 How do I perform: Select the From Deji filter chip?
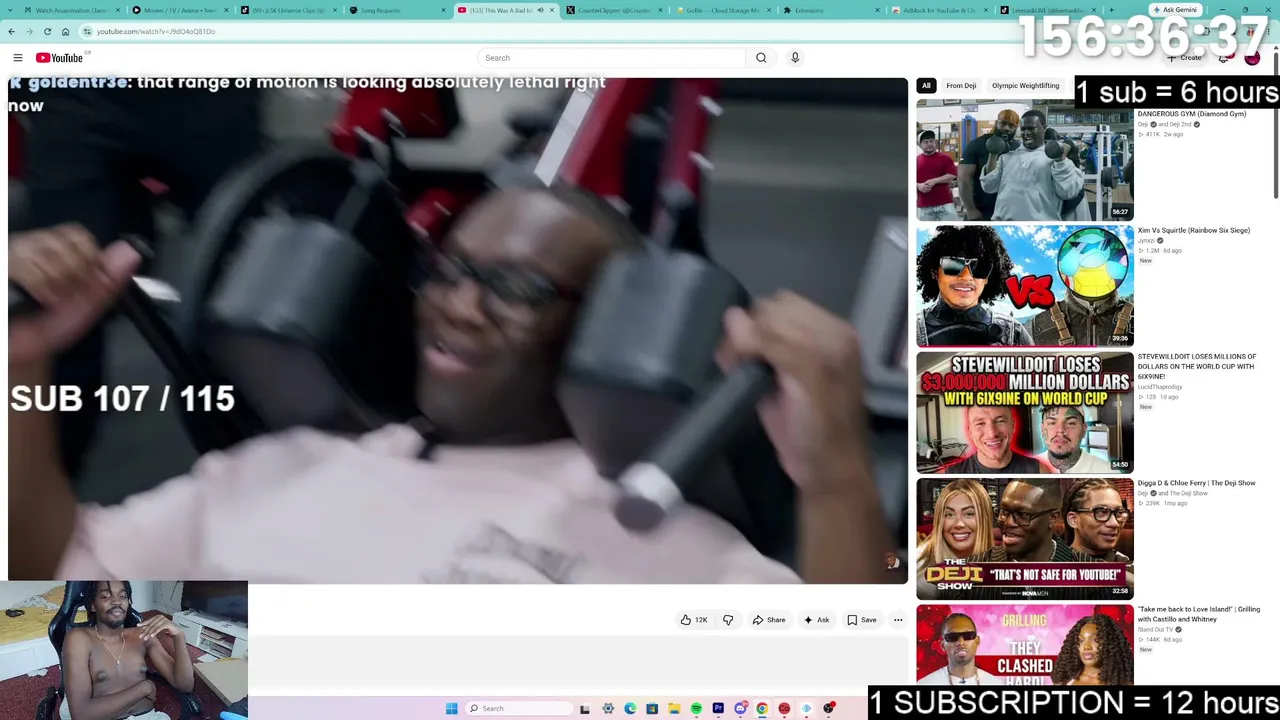point(961,86)
